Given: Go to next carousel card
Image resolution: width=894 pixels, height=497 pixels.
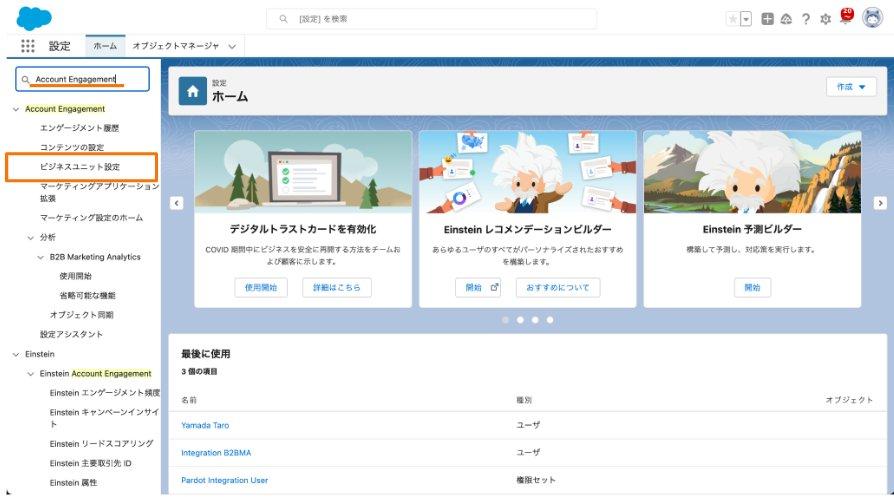Looking at the screenshot, I should (x=880, y=203).
